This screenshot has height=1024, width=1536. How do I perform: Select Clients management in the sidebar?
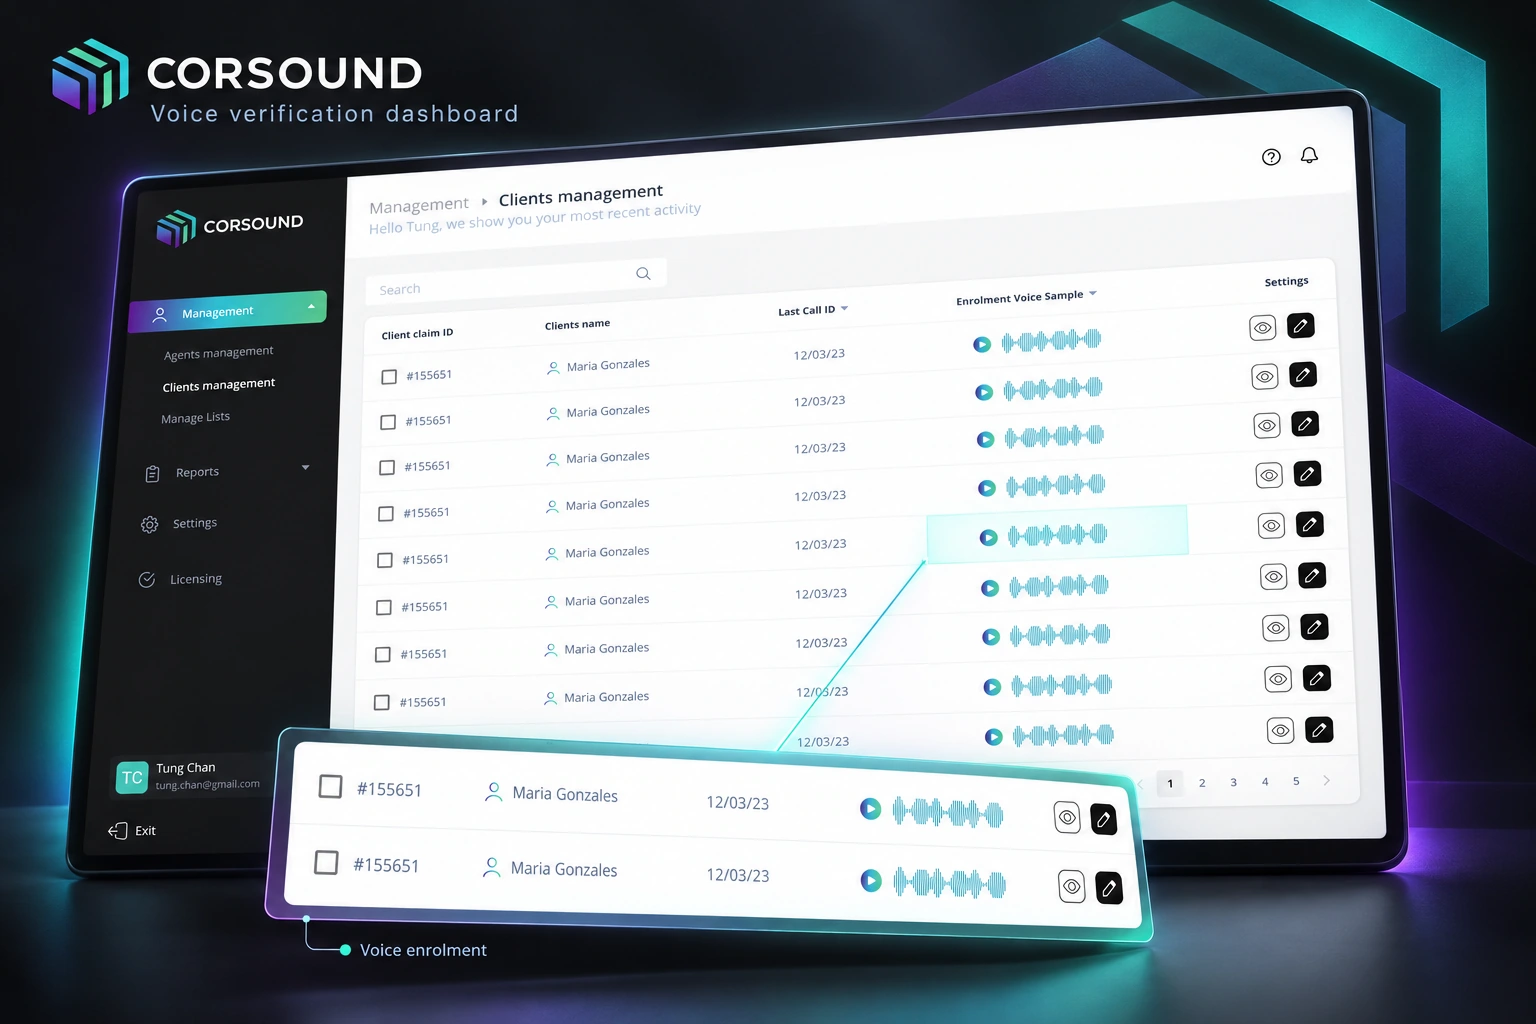coord(219,385)
